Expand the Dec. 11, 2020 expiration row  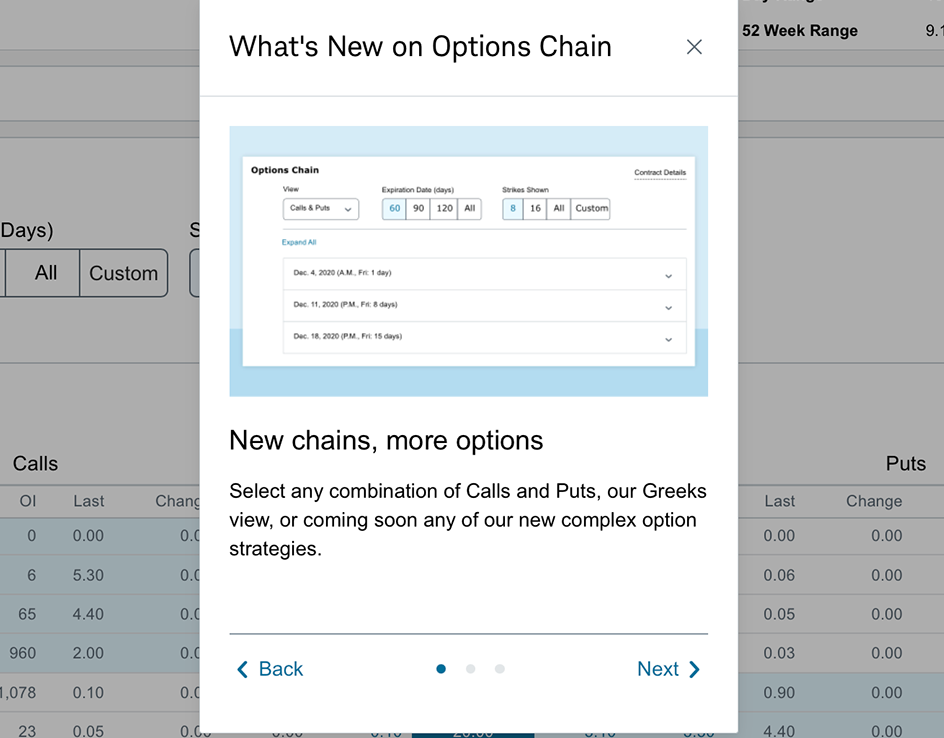485,306
